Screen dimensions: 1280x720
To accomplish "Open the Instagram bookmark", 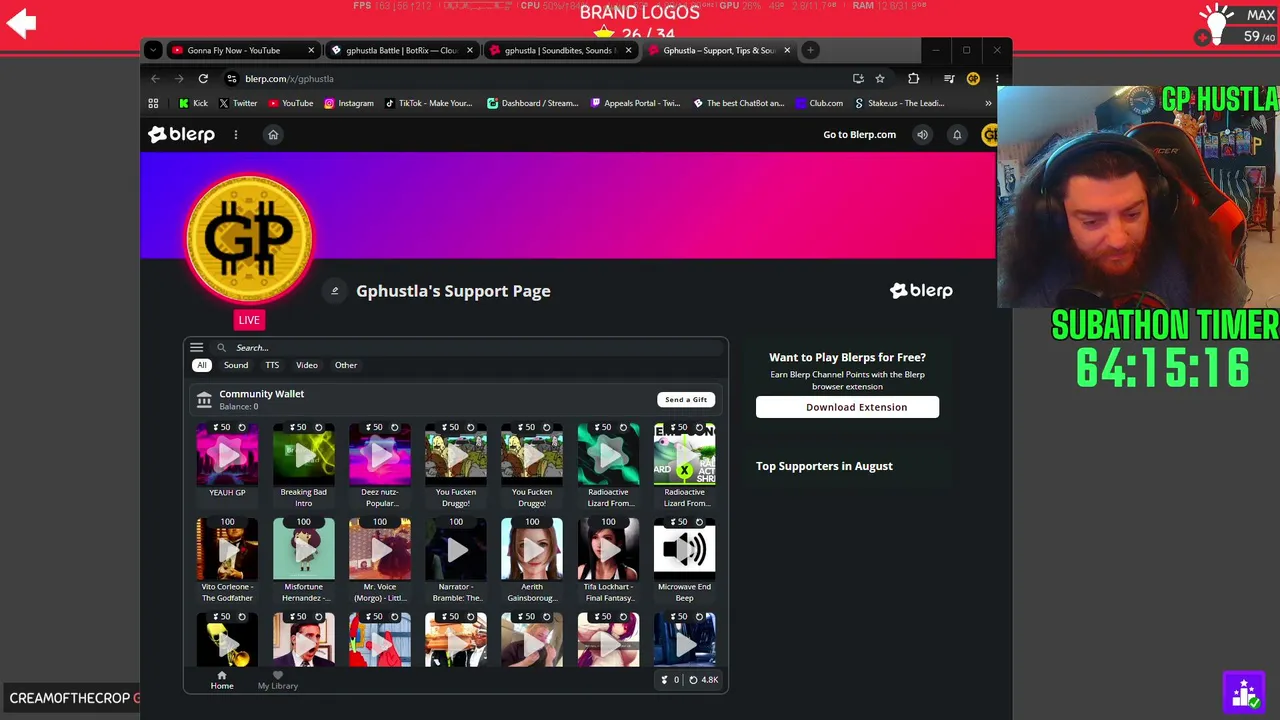I will 349,103.
